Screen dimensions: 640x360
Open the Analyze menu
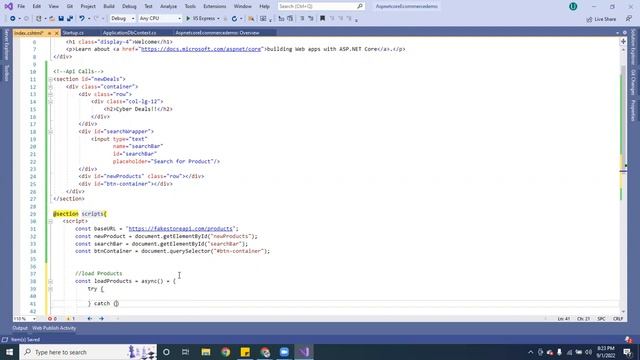click(x=168, y=7)
